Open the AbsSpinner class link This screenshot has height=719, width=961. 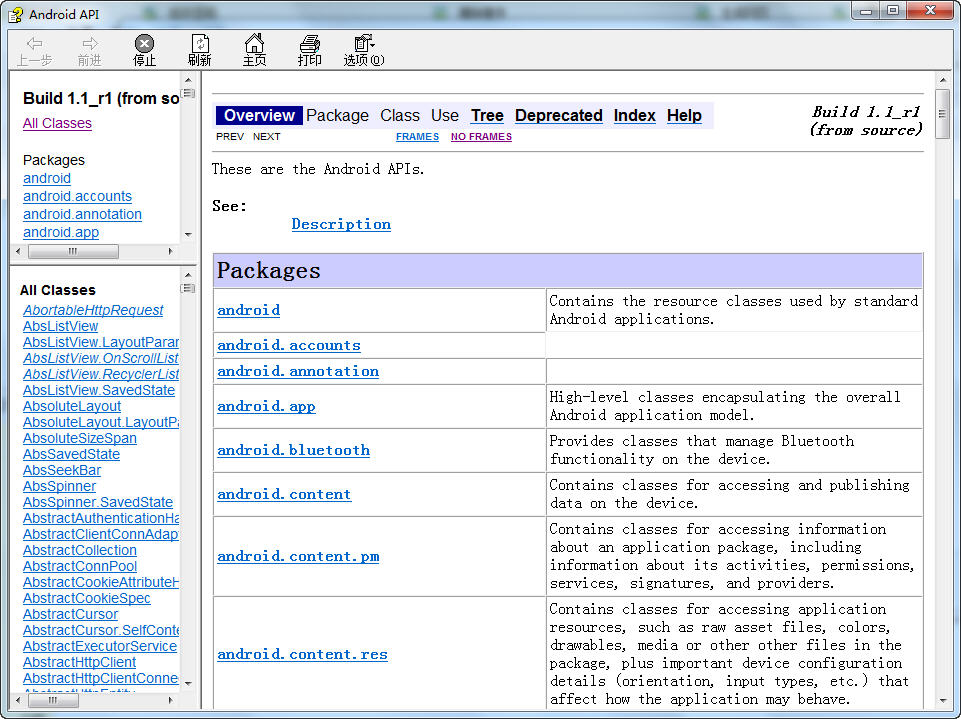coord(59,486)
